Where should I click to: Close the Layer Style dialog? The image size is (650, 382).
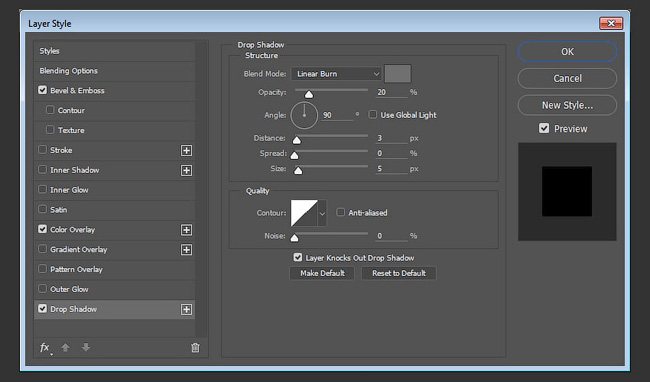click(611, 23)
